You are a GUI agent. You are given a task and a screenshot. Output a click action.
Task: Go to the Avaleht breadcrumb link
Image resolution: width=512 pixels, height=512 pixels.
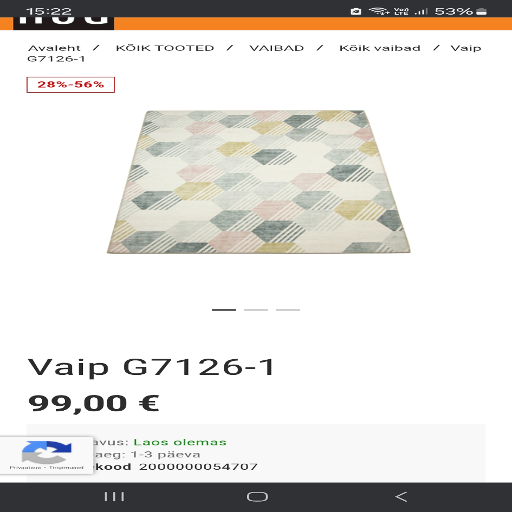tap(54, 48)
